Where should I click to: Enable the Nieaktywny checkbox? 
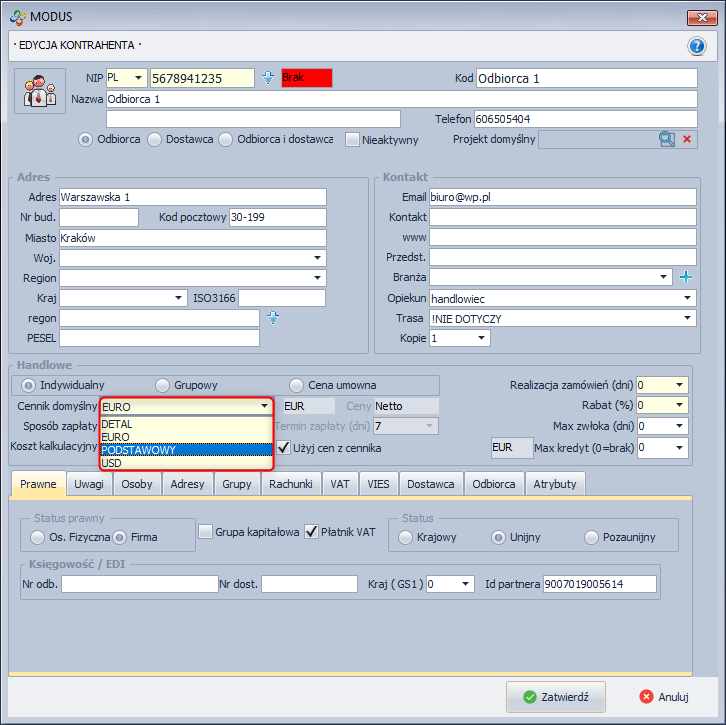click(x=353, y=140)
